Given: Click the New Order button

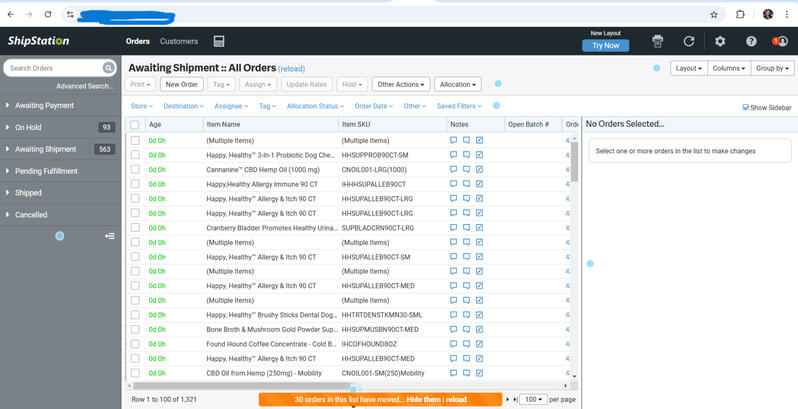Looking at the screenshot, I should [182, 84].
